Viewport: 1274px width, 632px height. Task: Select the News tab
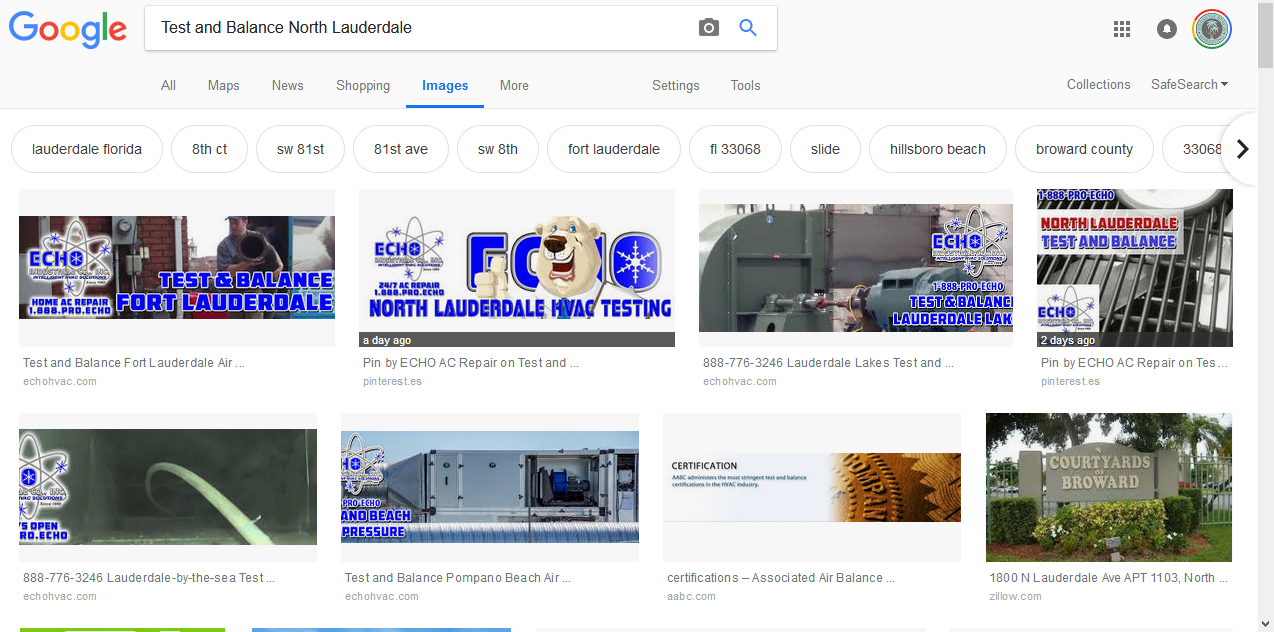[x=287, y=86]
